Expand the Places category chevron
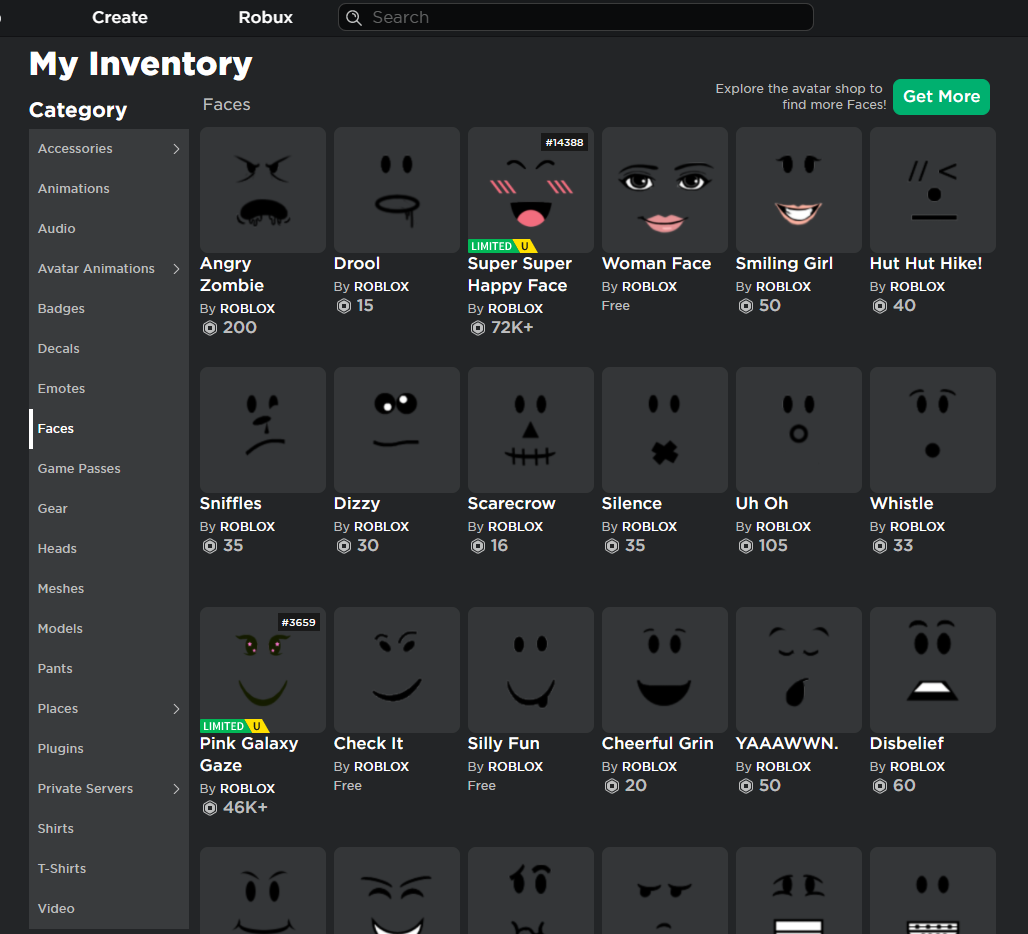1028x934 pixels. (x=176, y=709)
